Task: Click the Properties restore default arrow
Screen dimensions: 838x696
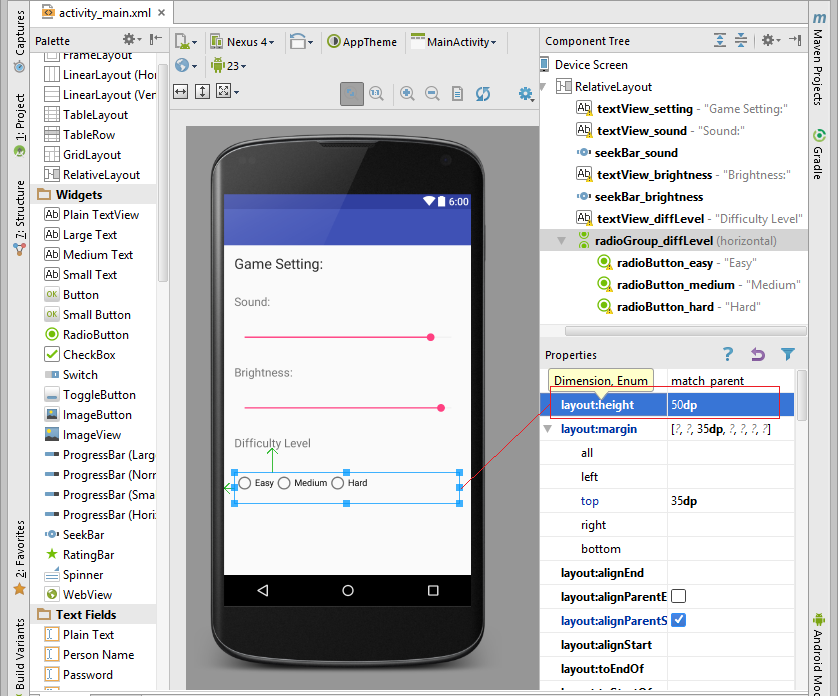Action: pos(758,354)
